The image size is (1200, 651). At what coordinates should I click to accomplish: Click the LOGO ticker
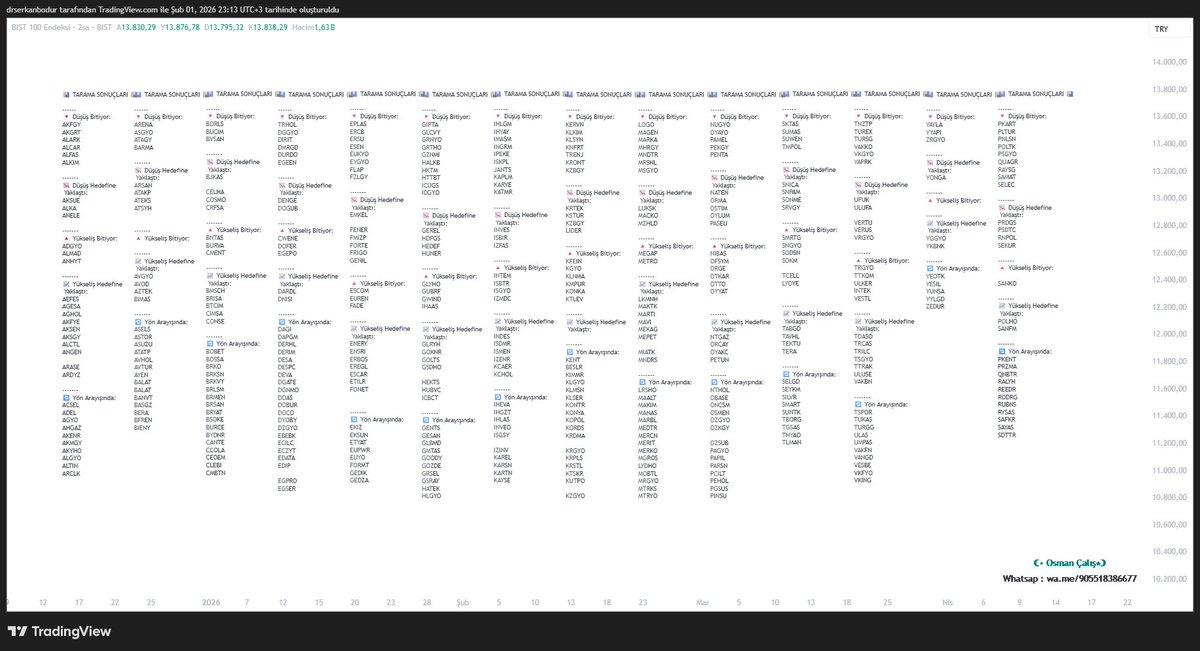click(x=647, y=124)
